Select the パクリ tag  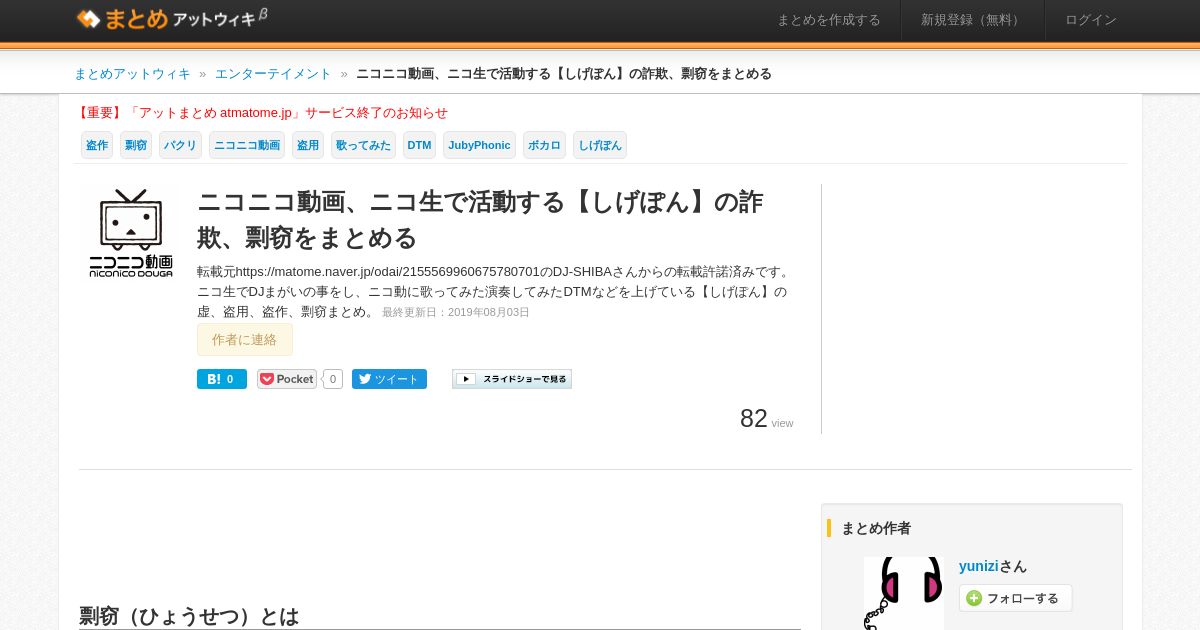point(180,145)
